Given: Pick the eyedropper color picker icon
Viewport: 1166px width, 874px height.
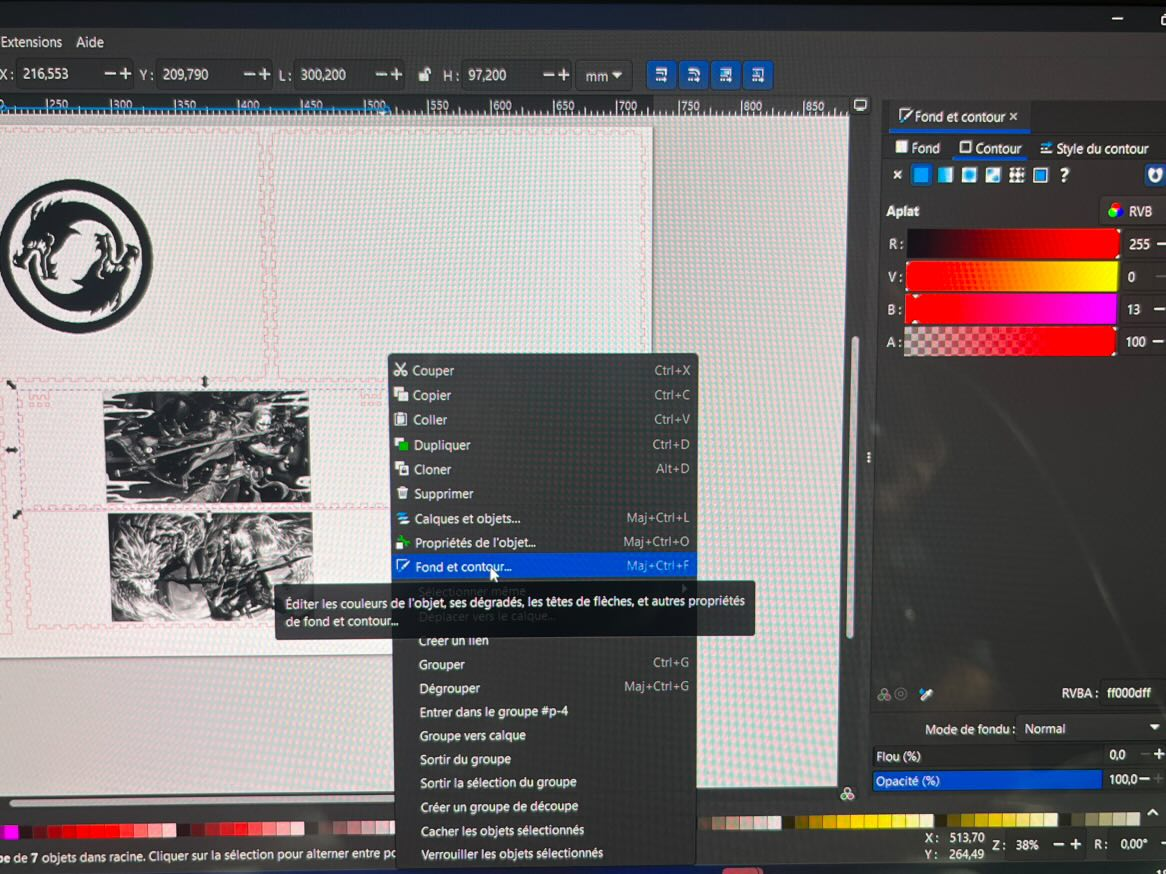Looking at the screenshot, I should click(926, 694).
